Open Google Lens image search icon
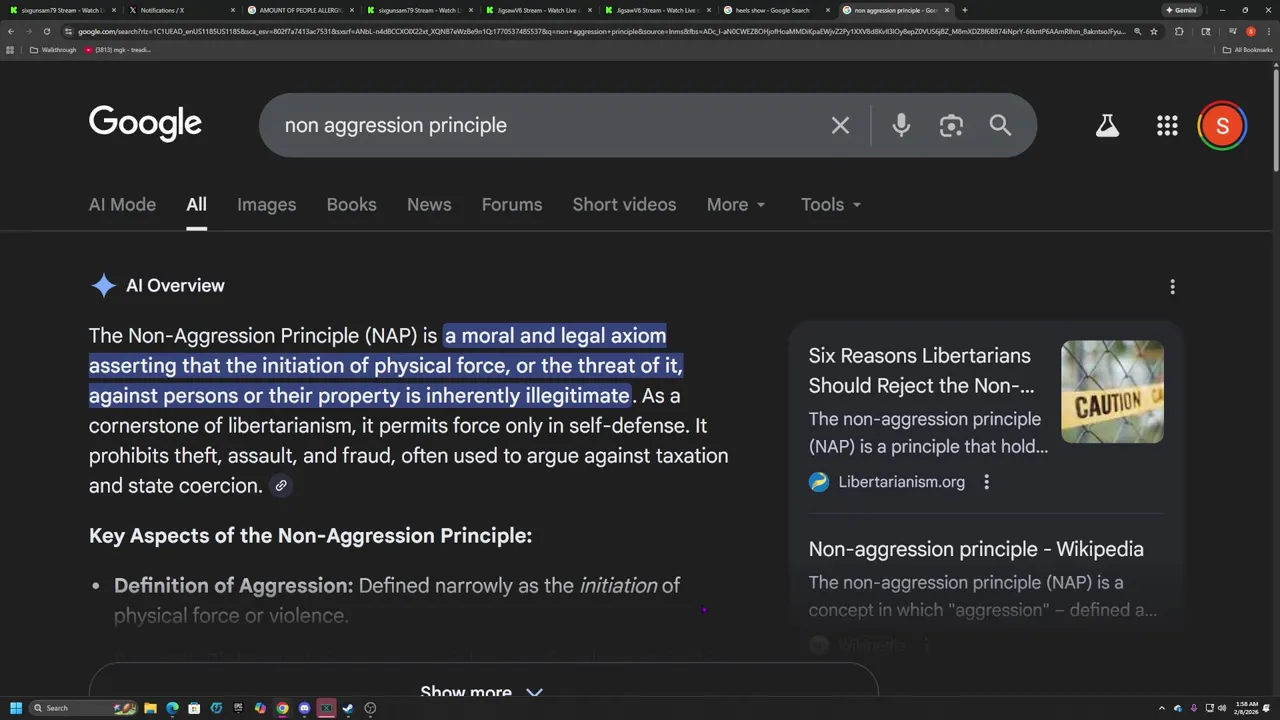Screen dimensions: 1280x720 951,125
